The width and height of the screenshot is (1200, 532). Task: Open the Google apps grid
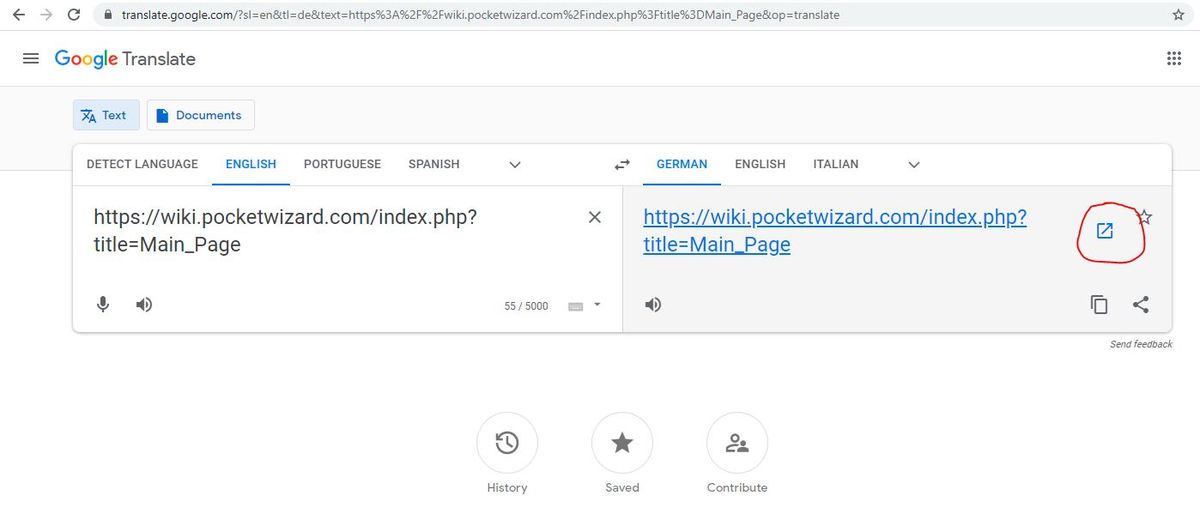click(x=1174, y=59)
